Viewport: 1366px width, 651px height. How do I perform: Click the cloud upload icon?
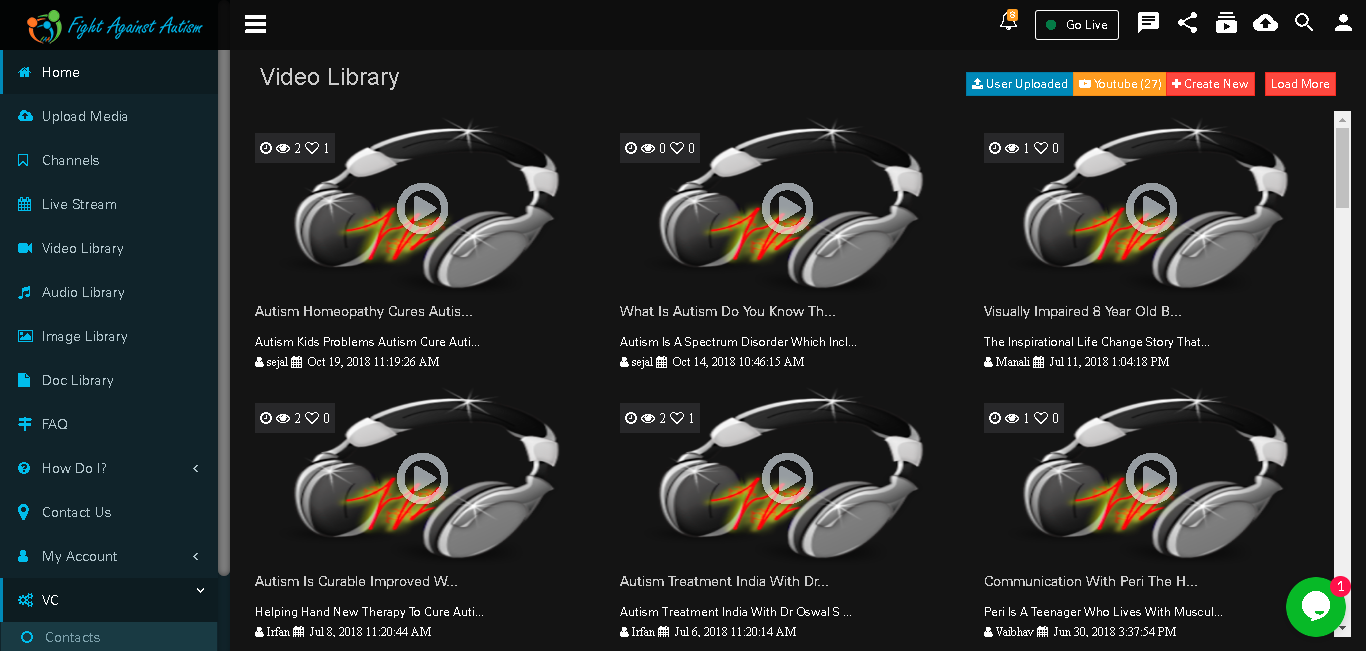pos(1265,22)
